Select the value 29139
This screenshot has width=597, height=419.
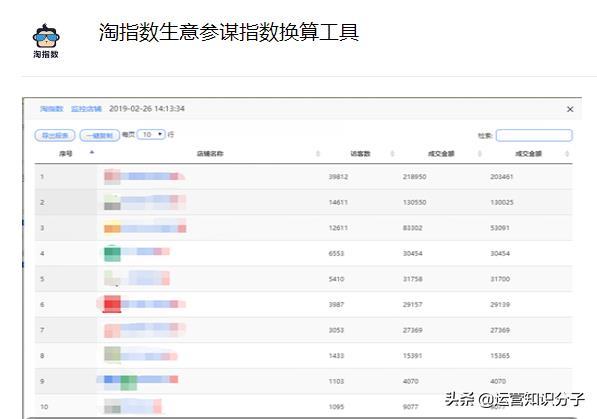click(x=500, y=304)
